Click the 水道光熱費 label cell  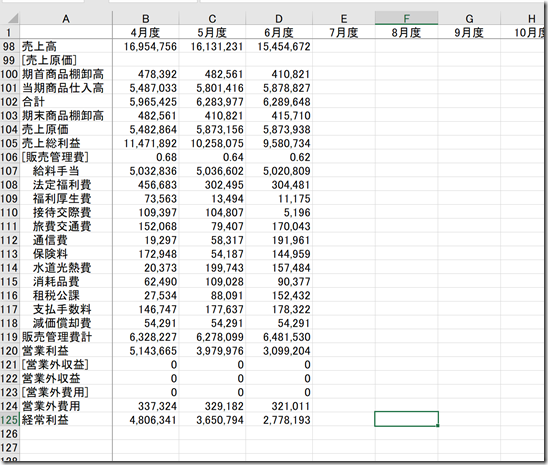coord(66,268)
